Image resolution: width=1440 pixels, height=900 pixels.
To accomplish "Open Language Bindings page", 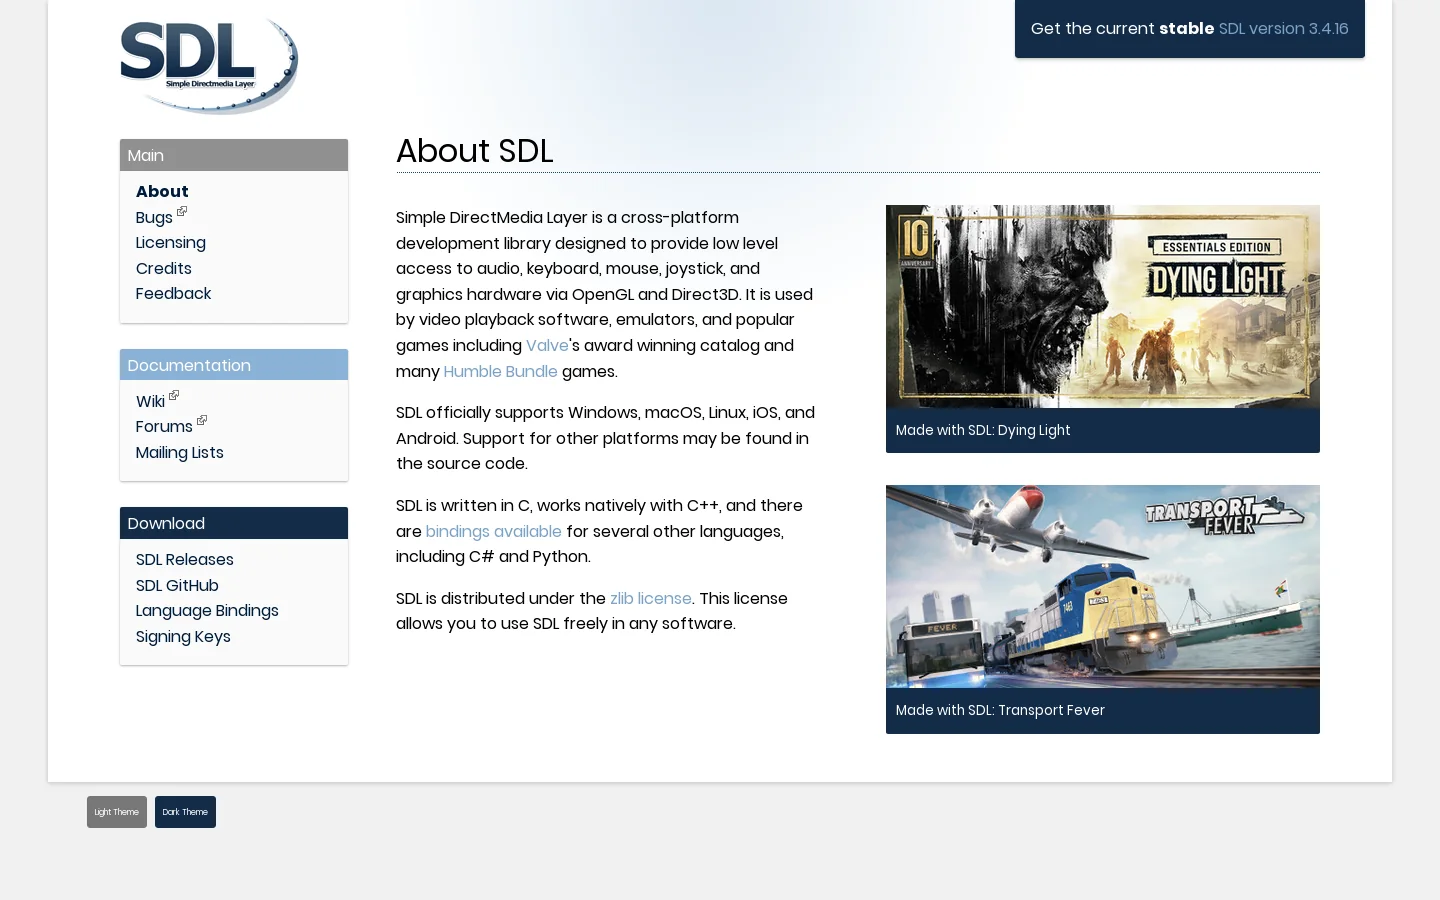I will (x=207, y=610).
